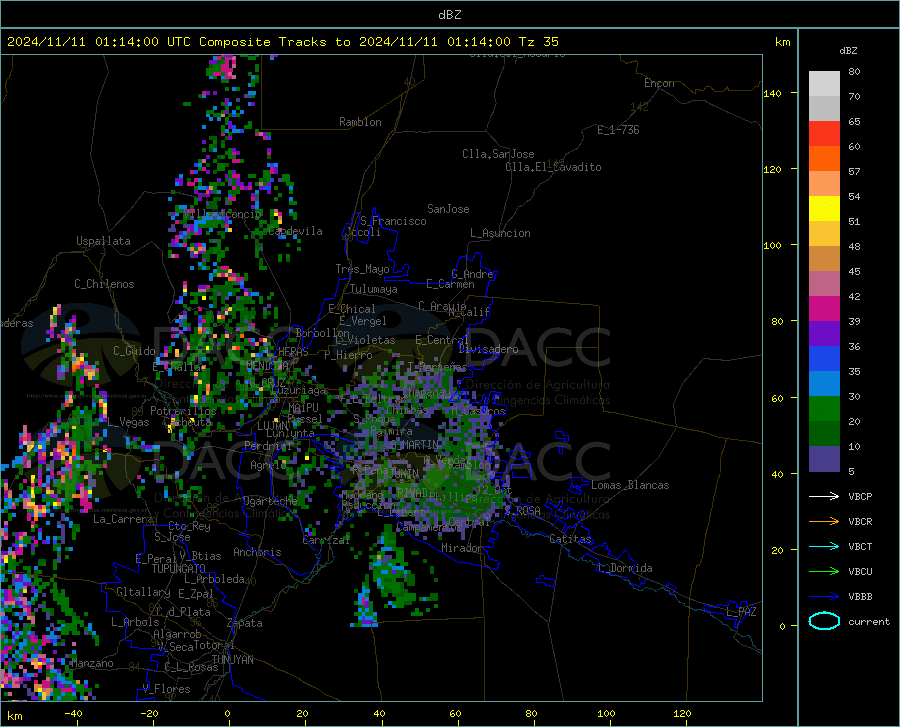This screenshot has height=727, width=900.
Task: Click the Zapata place label
Action: point(245,623)
